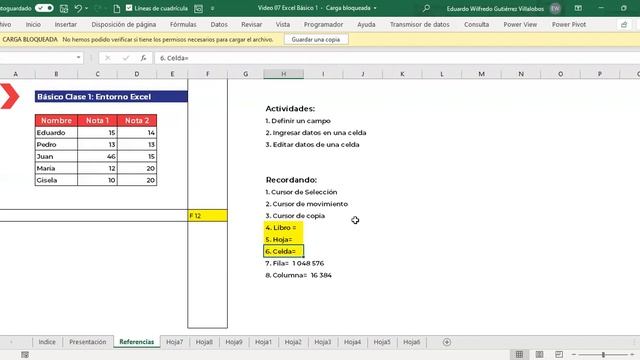Switch to the Hoja9 sheet tab

click(233, 342)
